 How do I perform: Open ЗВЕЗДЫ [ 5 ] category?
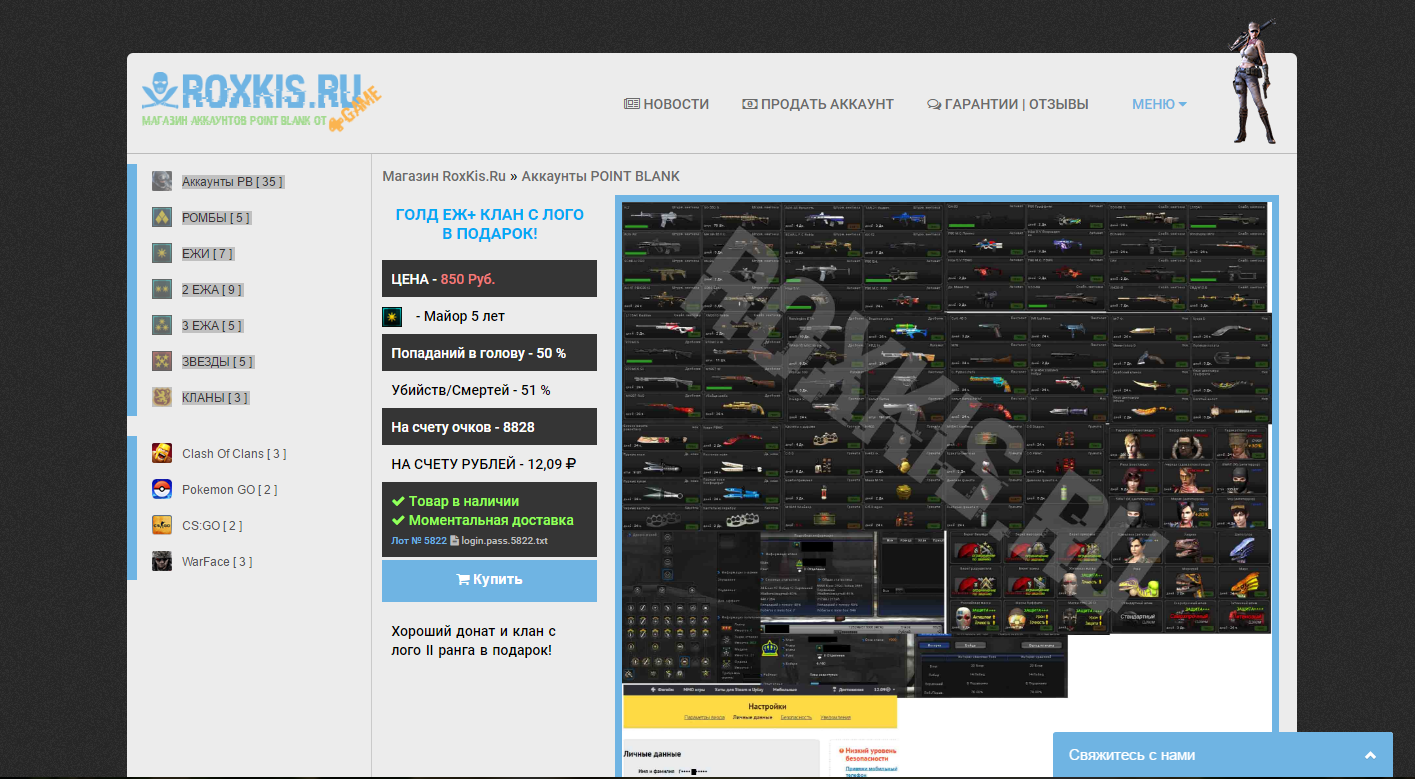pos(218,362)
